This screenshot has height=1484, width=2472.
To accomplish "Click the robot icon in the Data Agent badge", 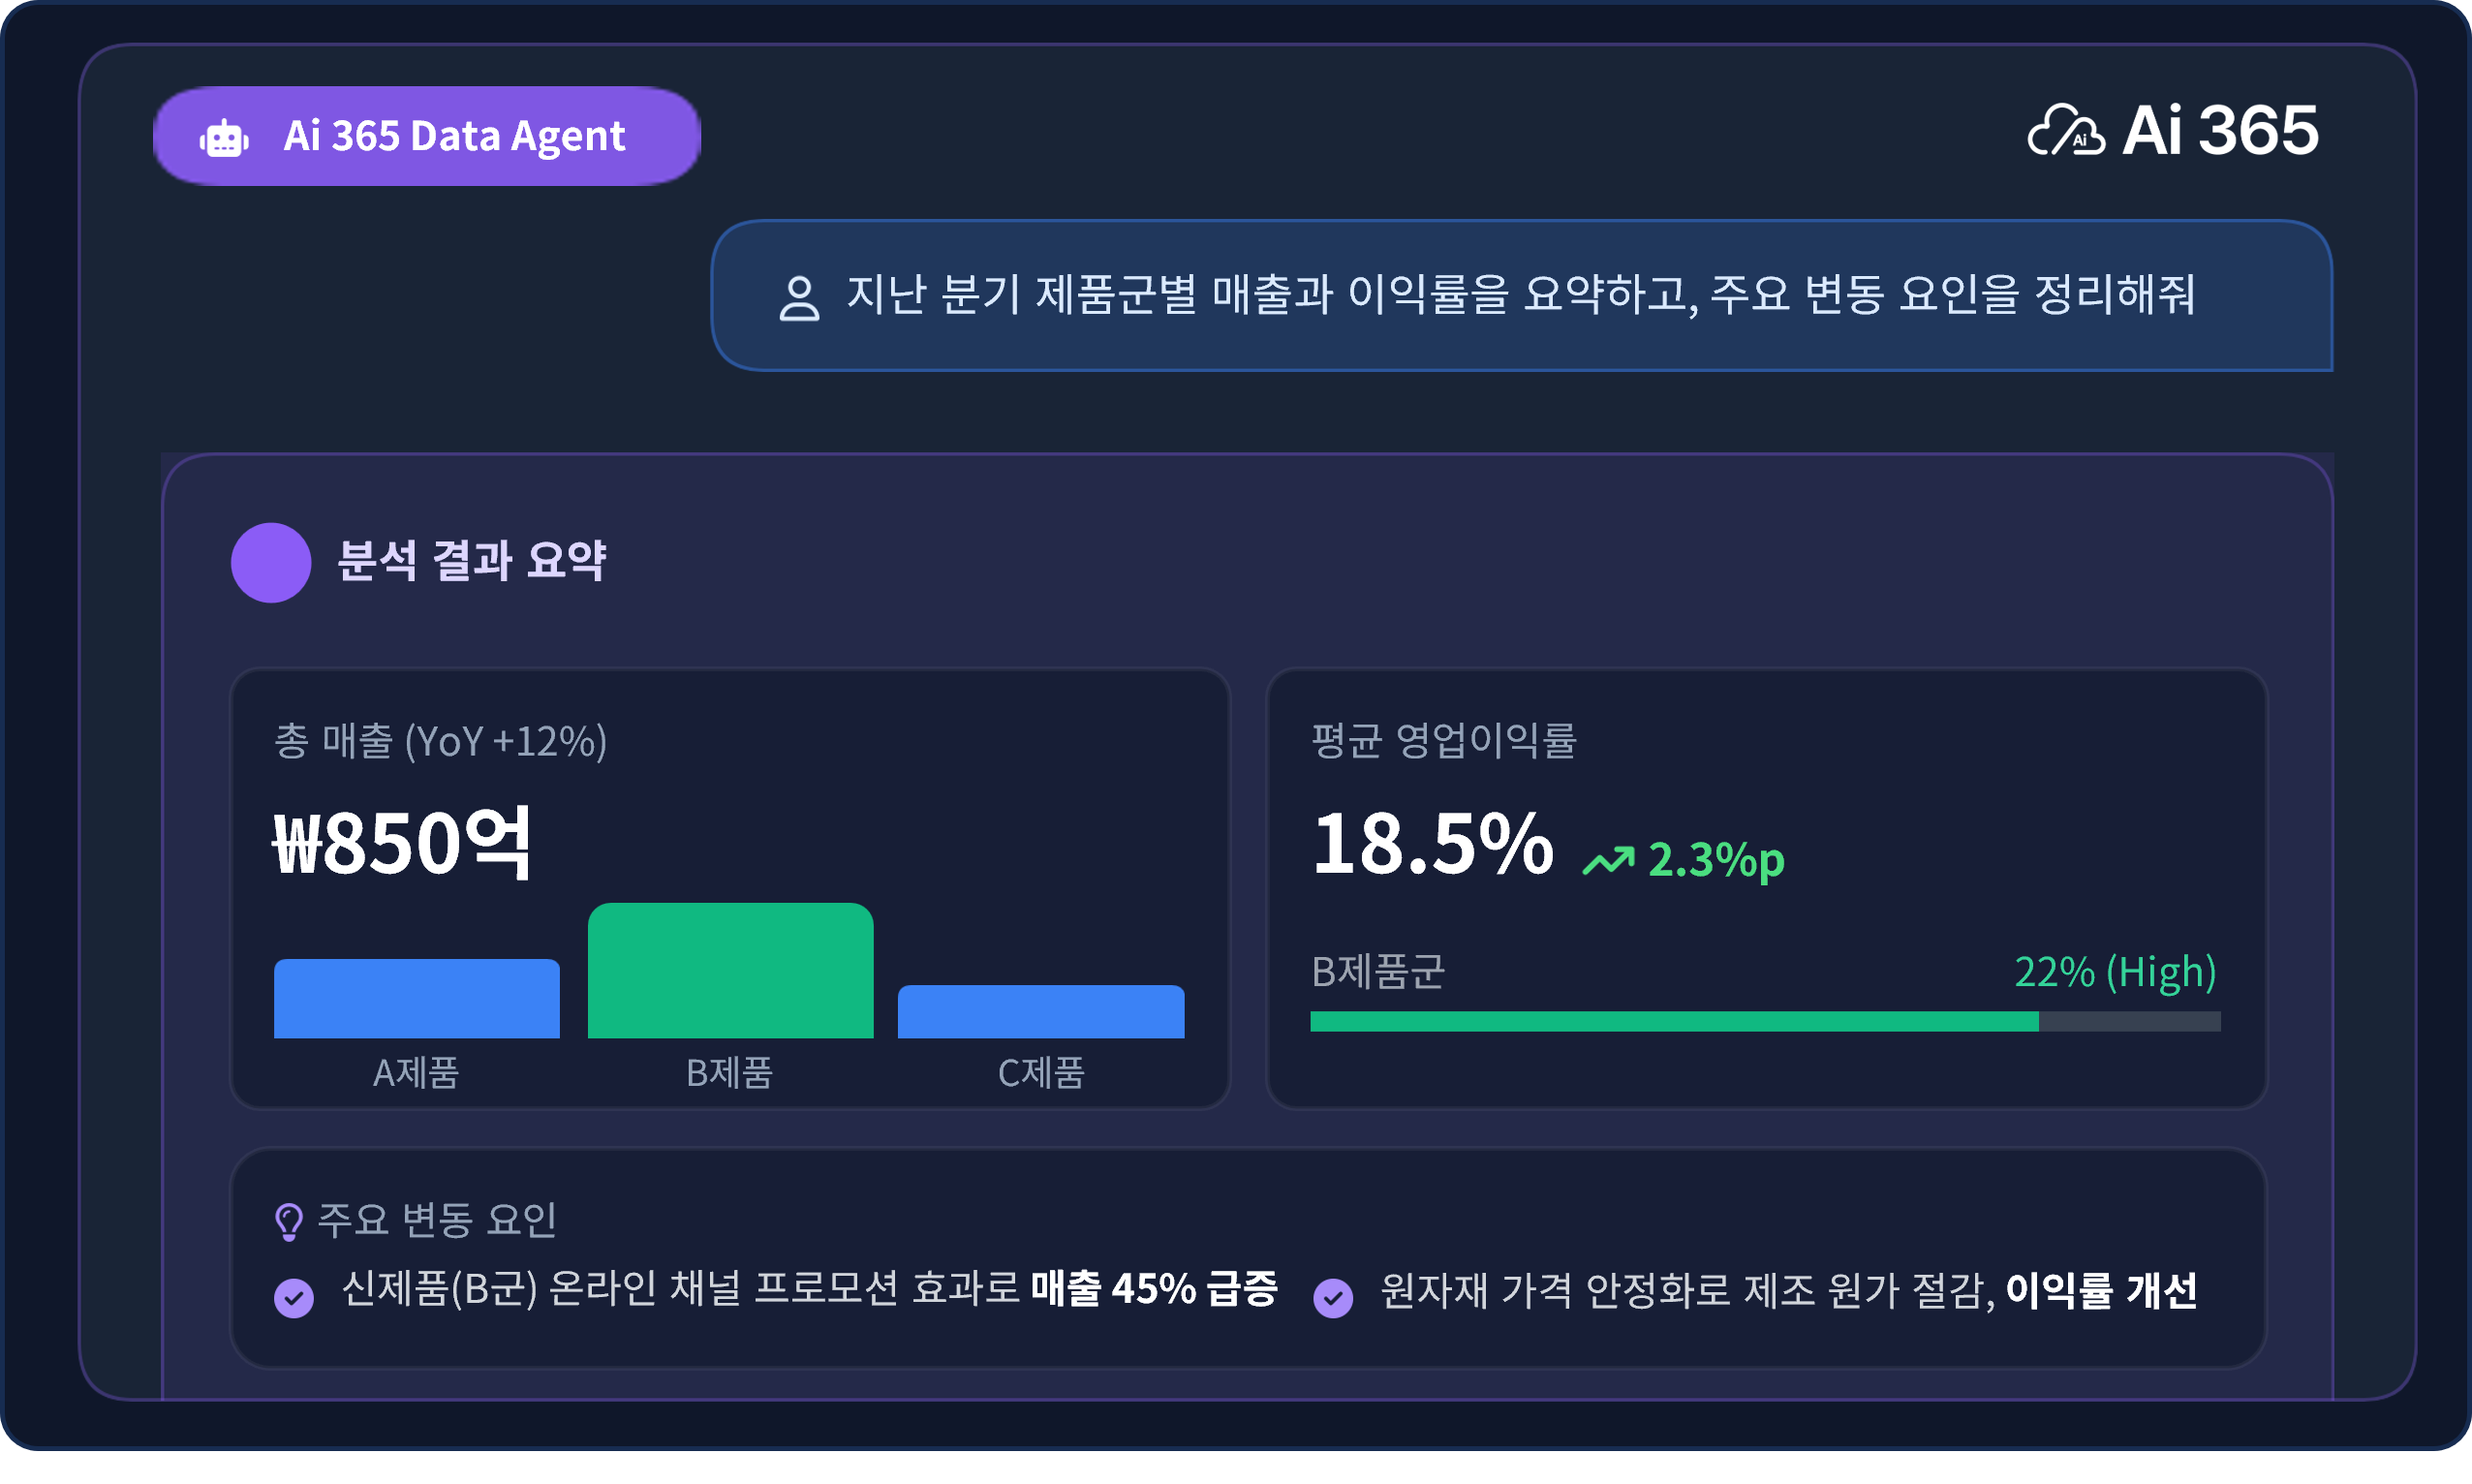I will coord(224,138).
